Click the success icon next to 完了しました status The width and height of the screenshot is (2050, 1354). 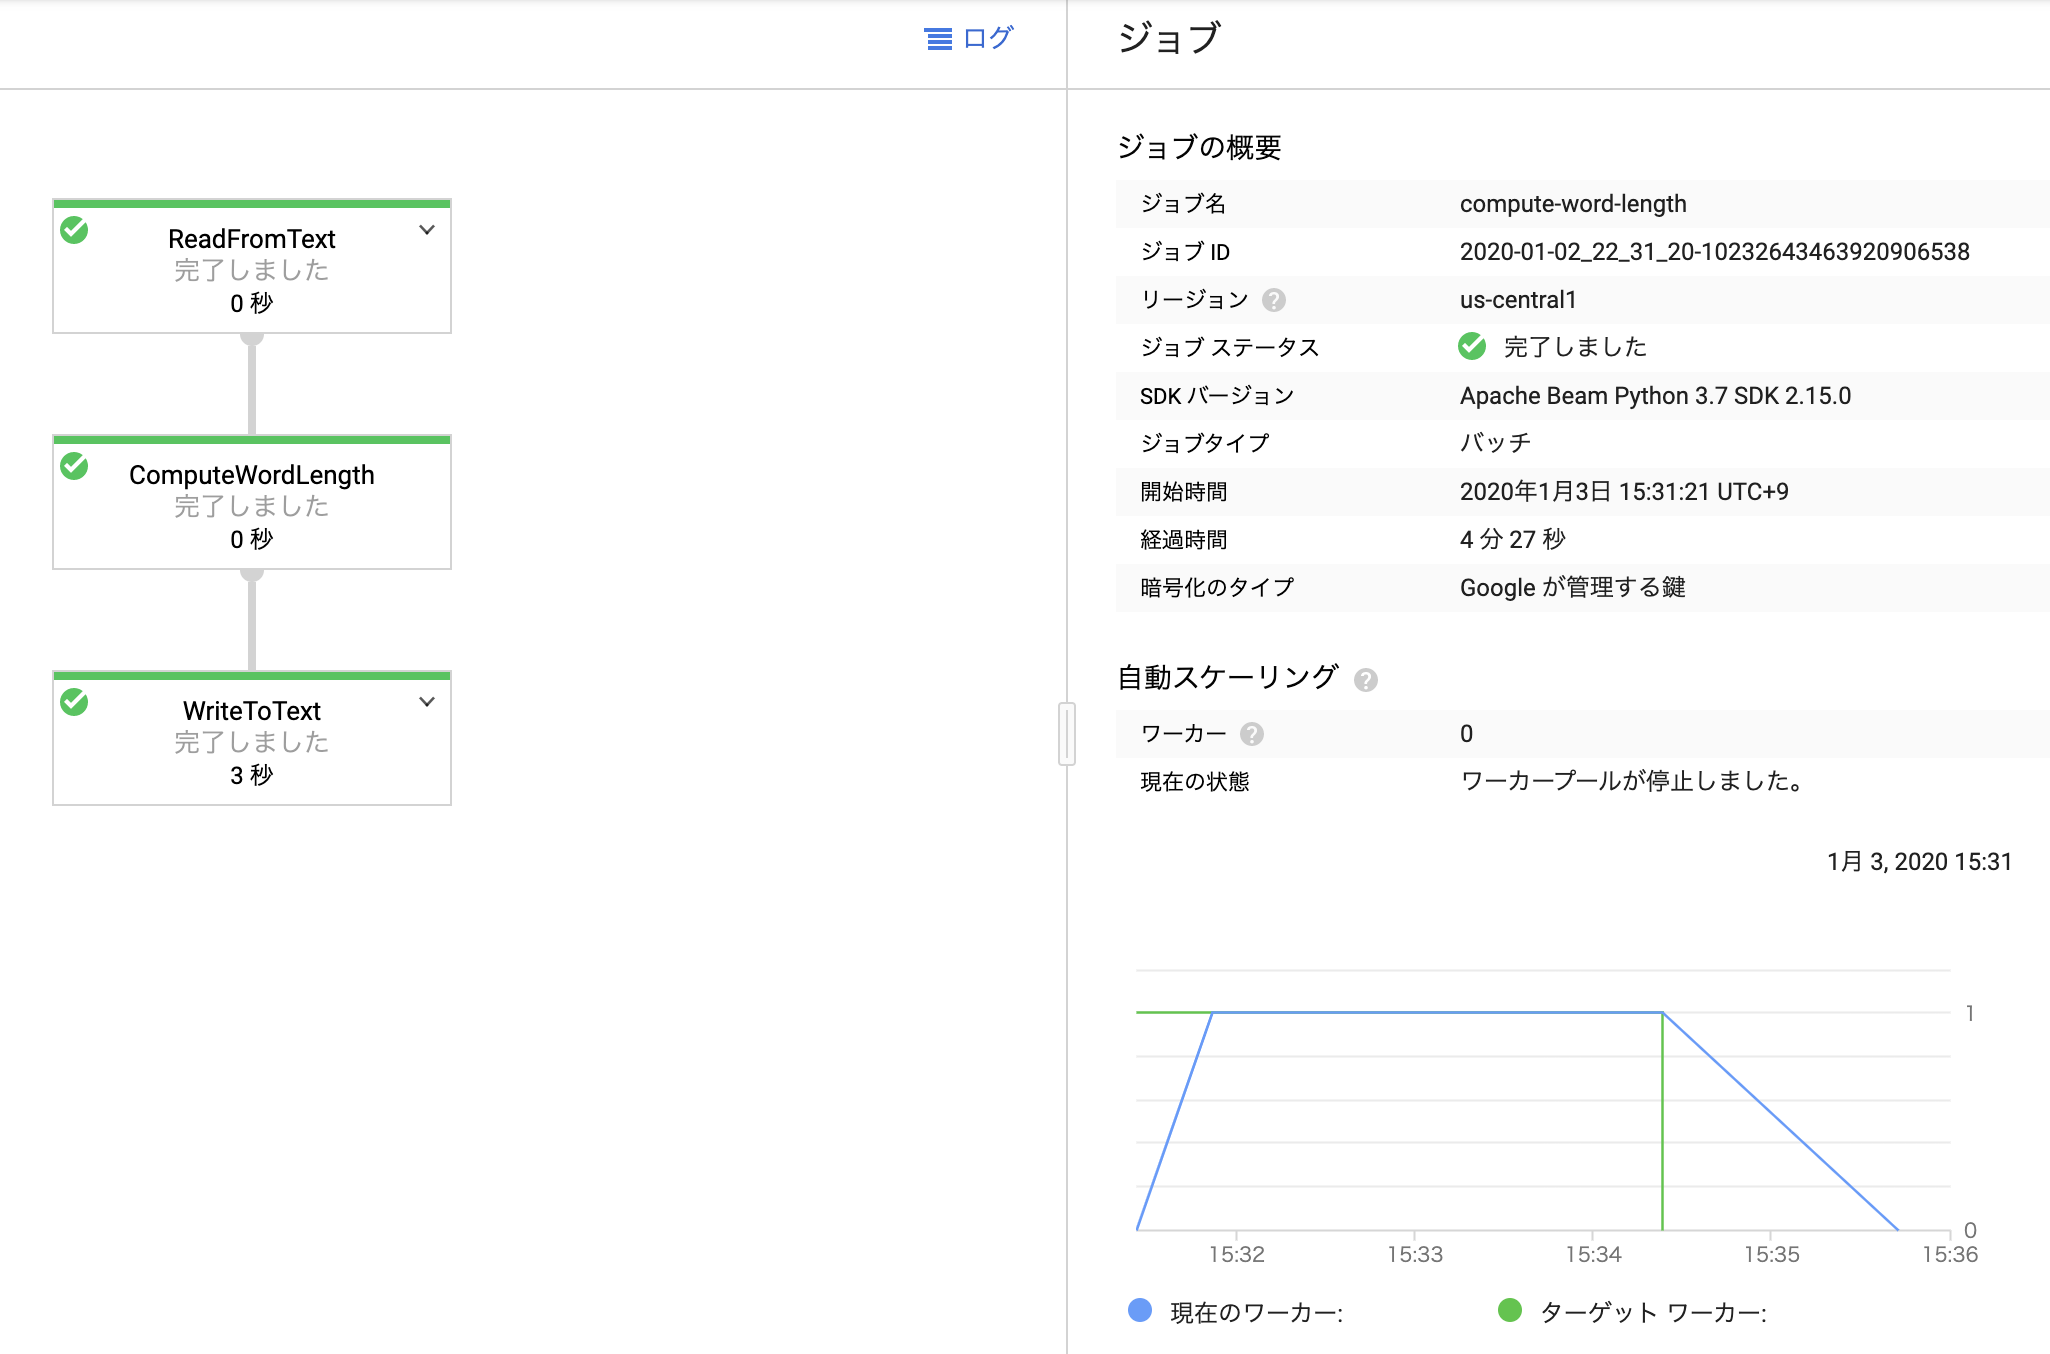tap(1470, 347)
